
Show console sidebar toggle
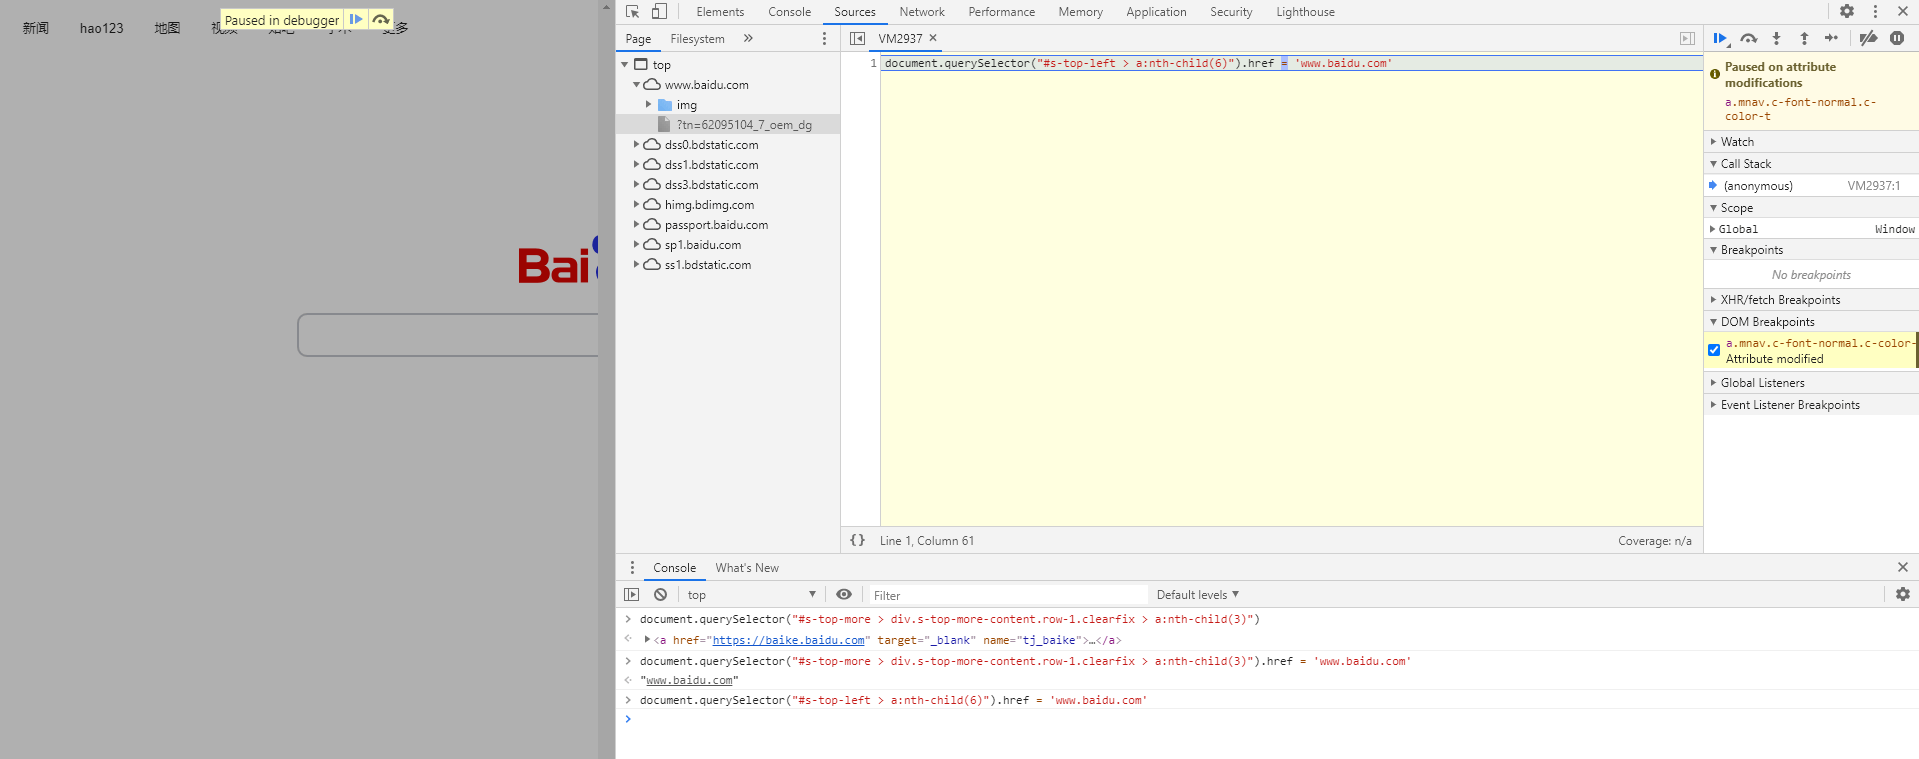(x=632, y=594)
